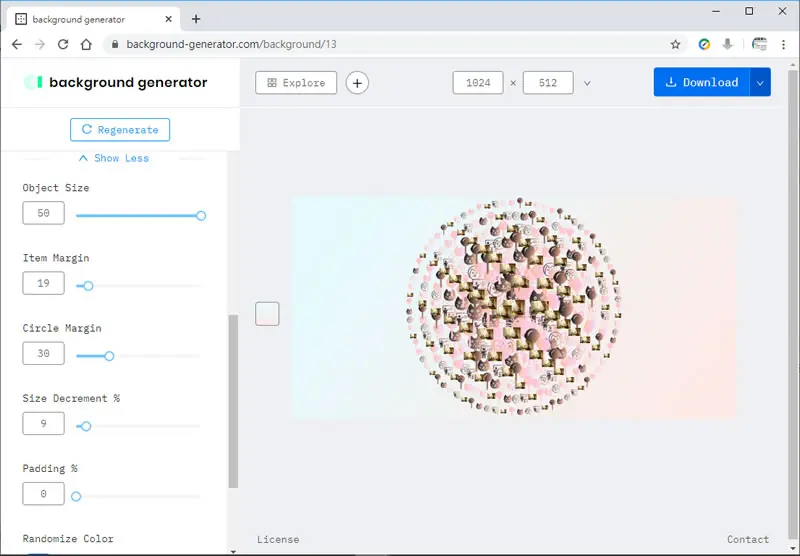Click the Object Size slider handle
The height and width of the screenshot is (556, 800).
click(x=201, y=216)
